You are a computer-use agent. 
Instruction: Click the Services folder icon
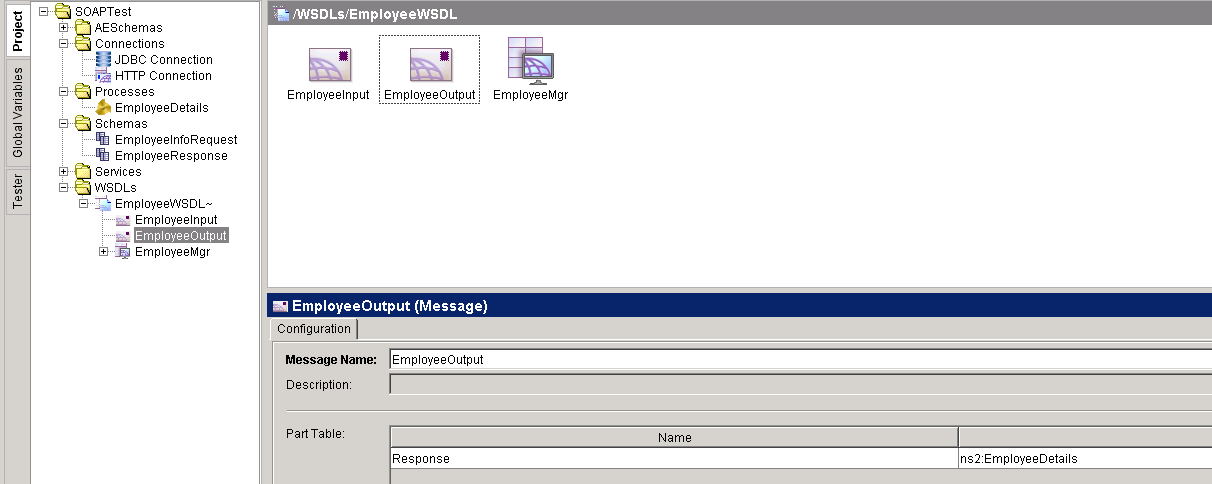[83, 172]
